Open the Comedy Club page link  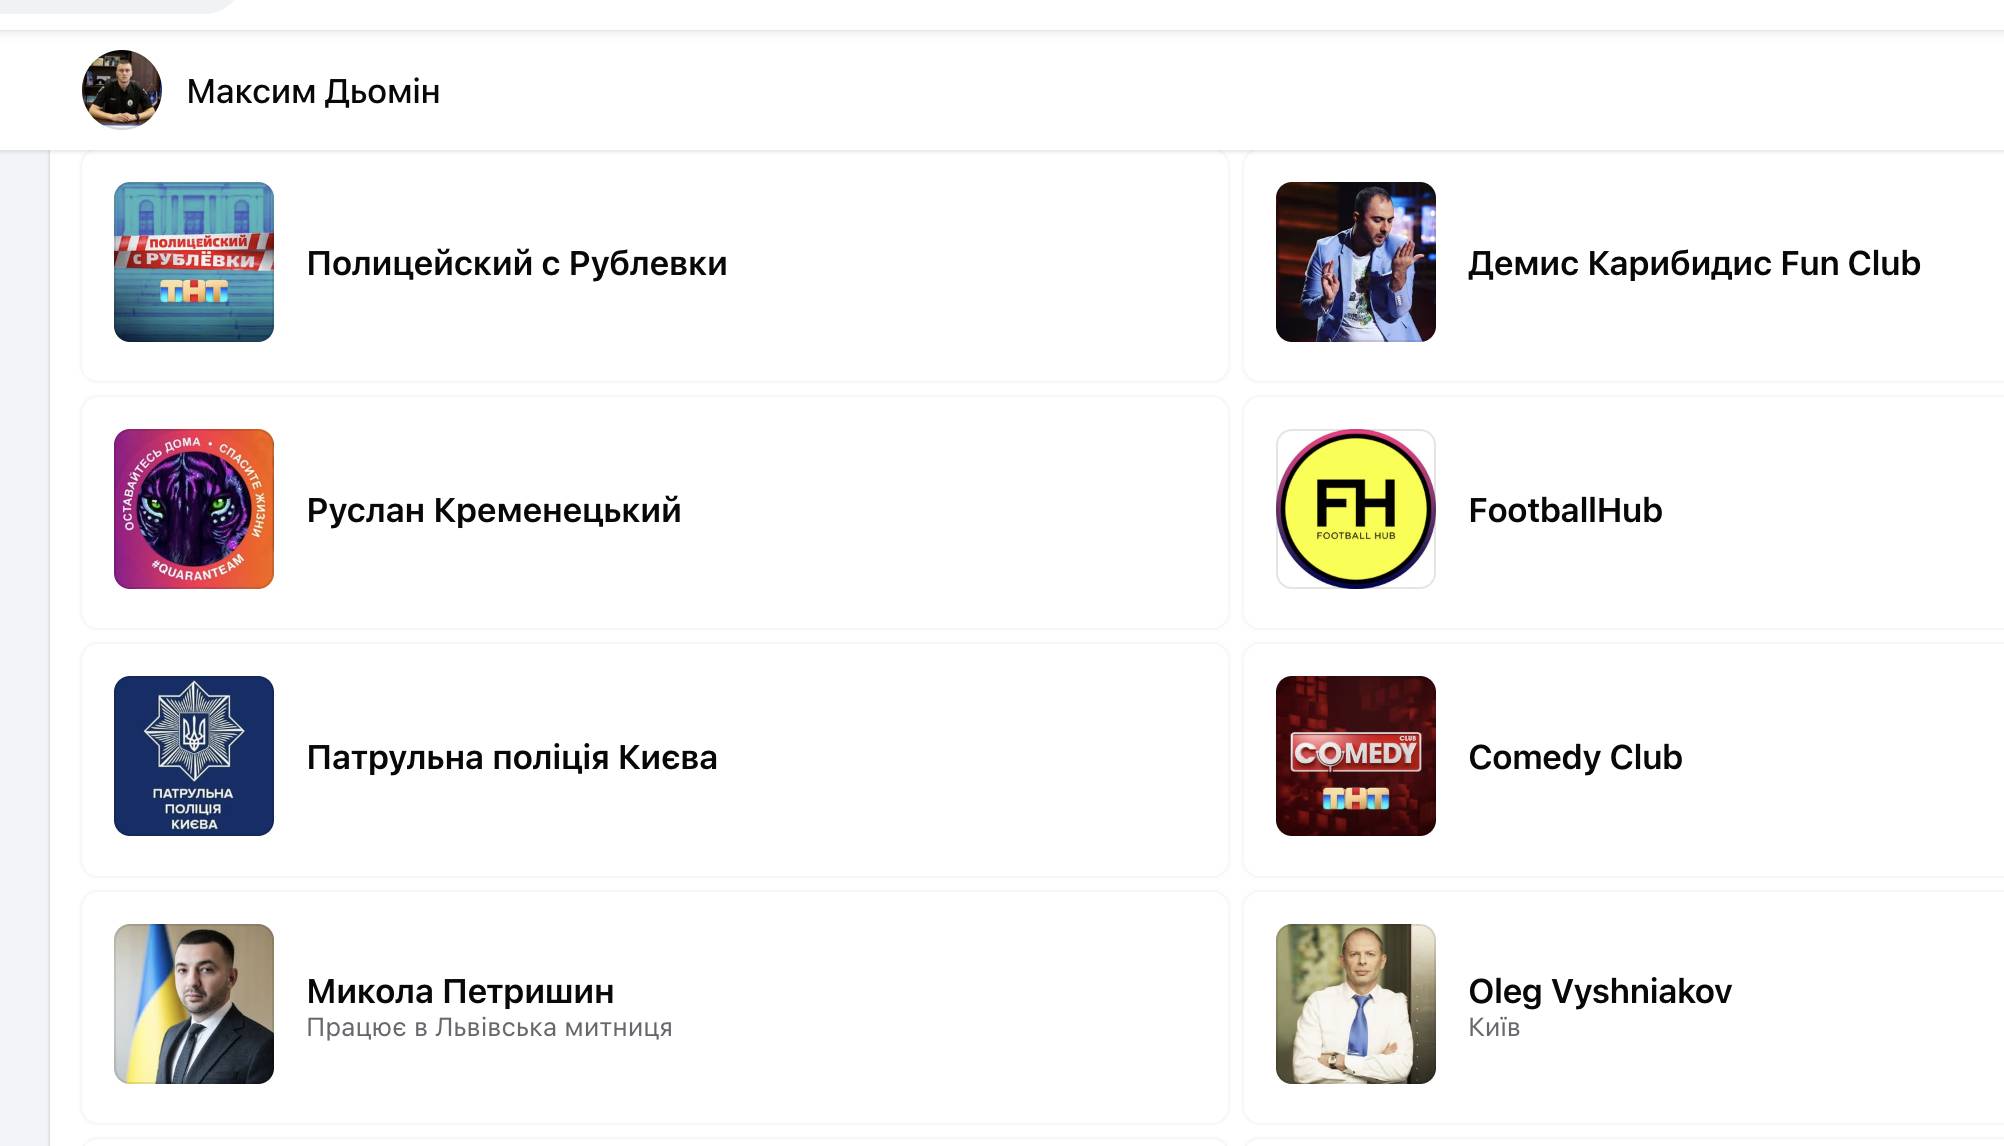1574,757
